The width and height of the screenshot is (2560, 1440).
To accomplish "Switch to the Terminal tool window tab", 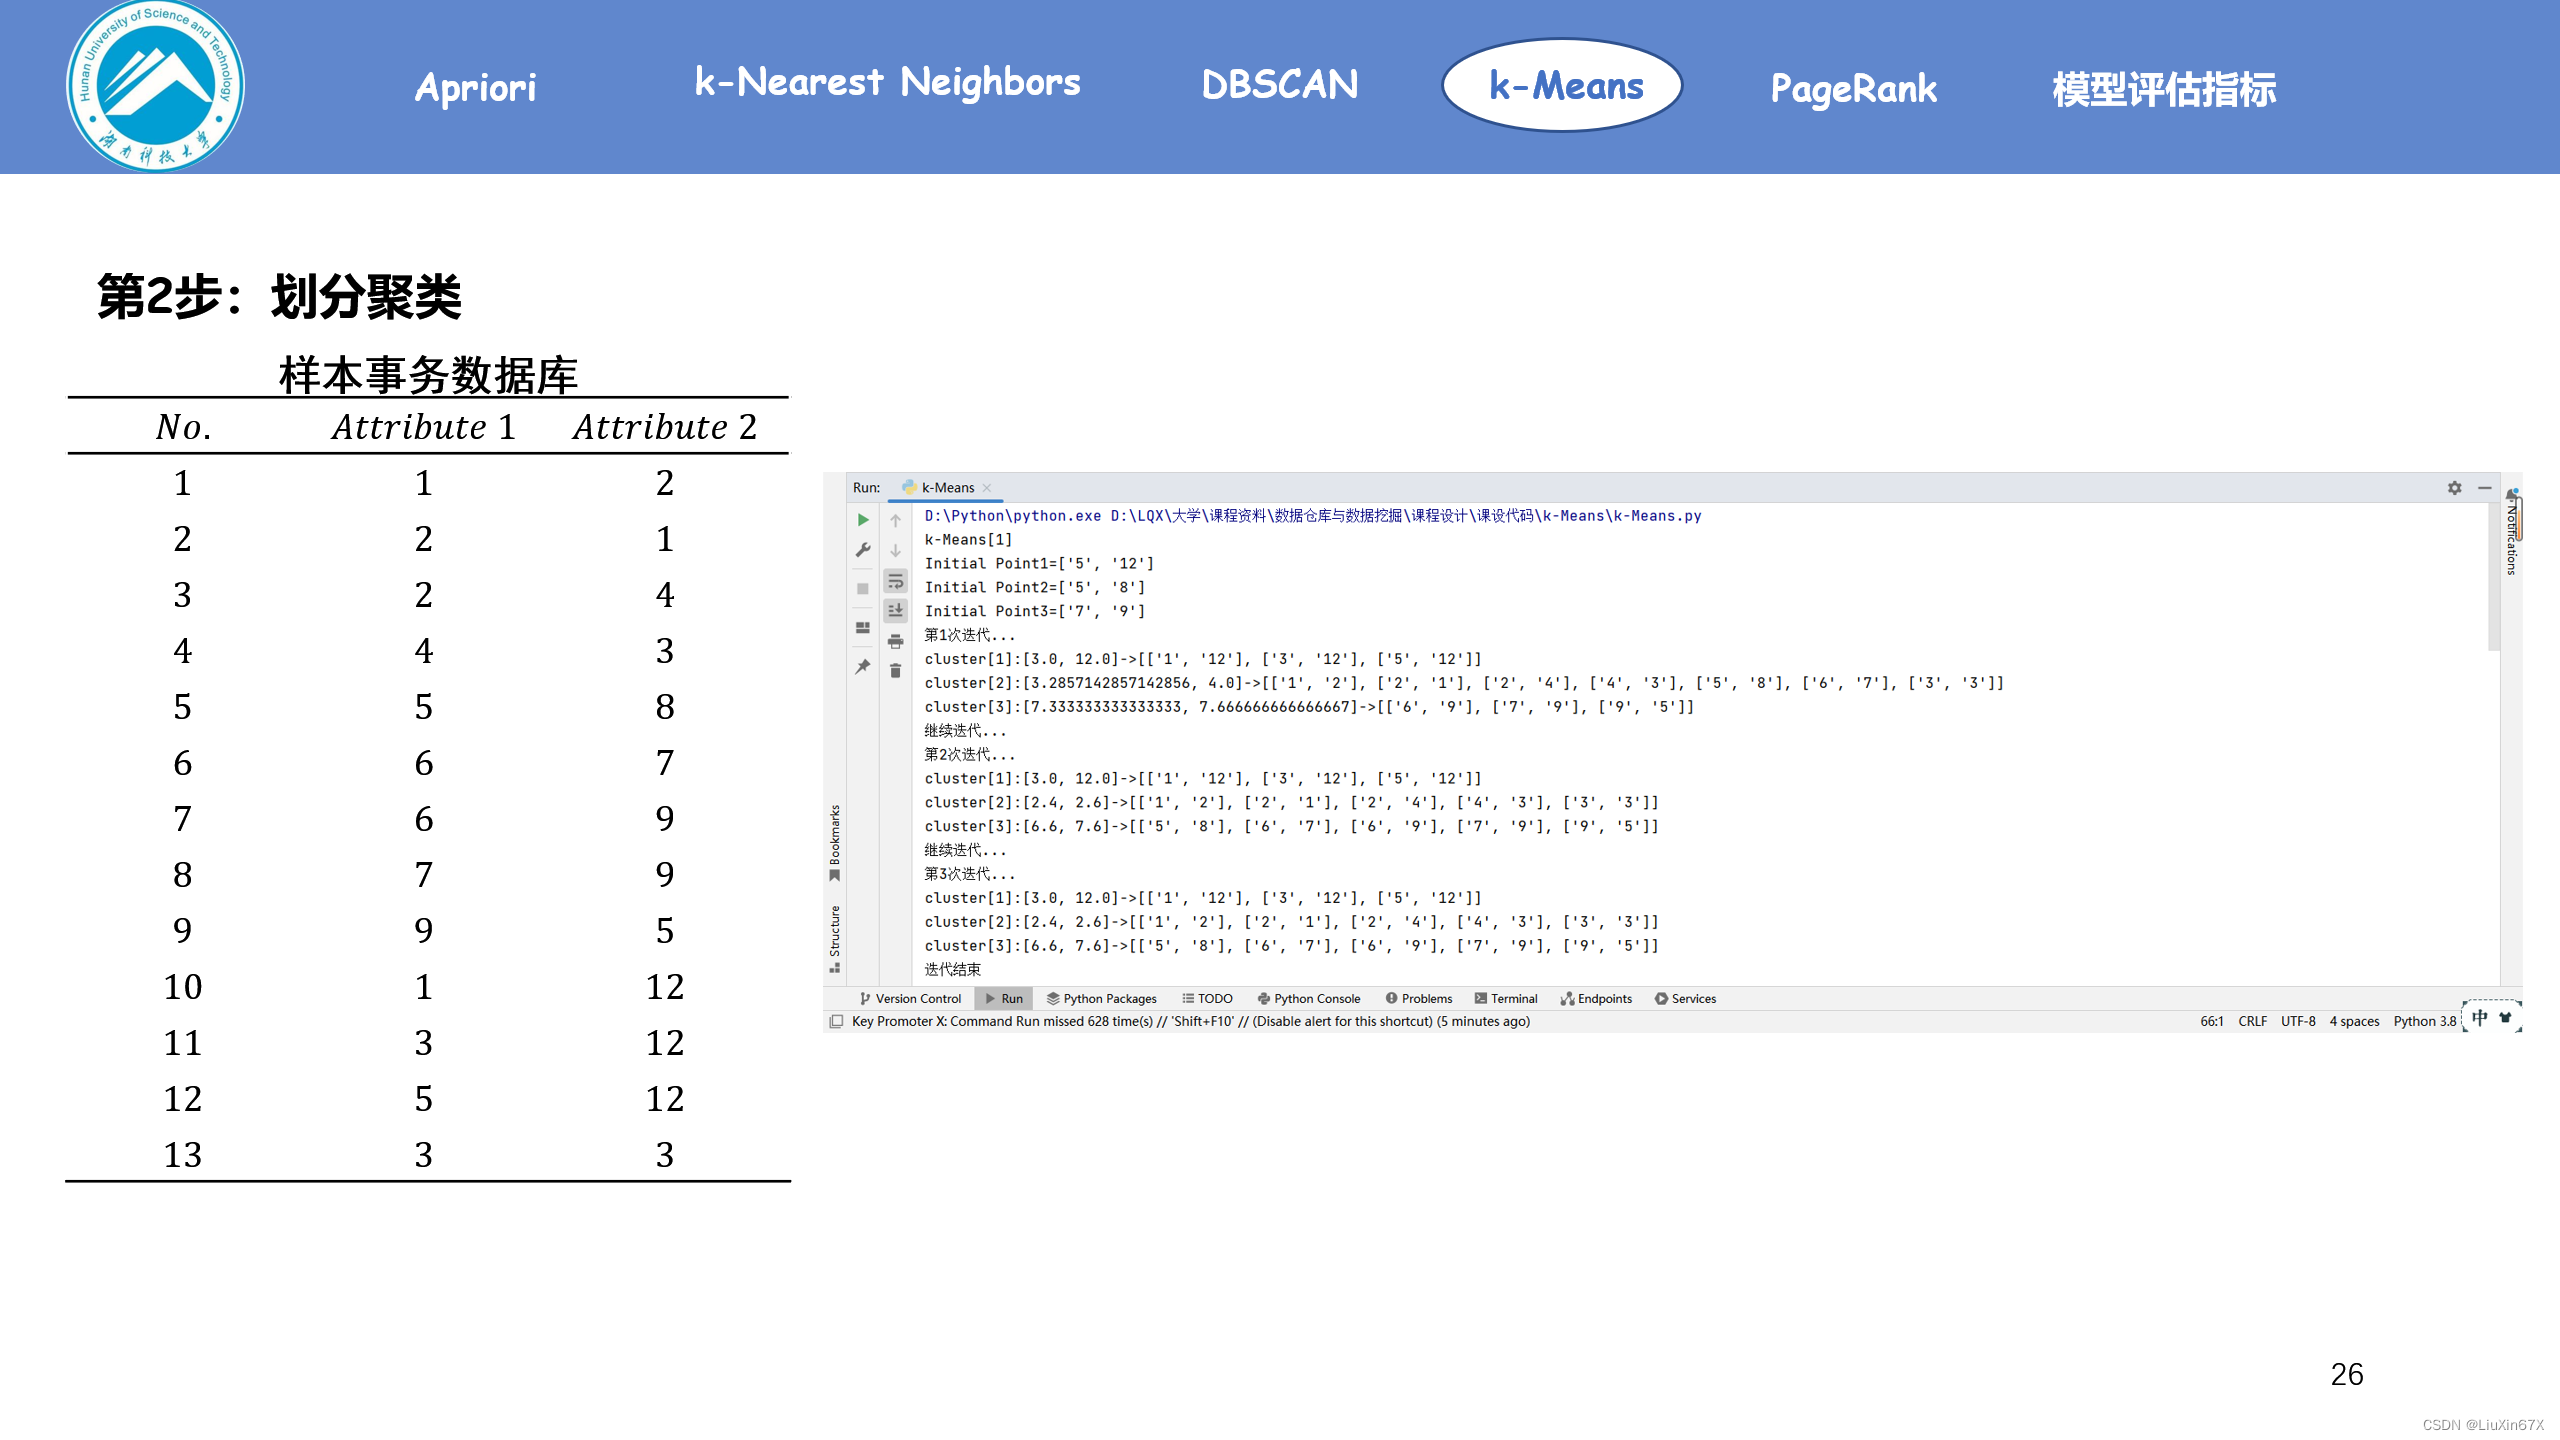I will [x=1506, y=998].
